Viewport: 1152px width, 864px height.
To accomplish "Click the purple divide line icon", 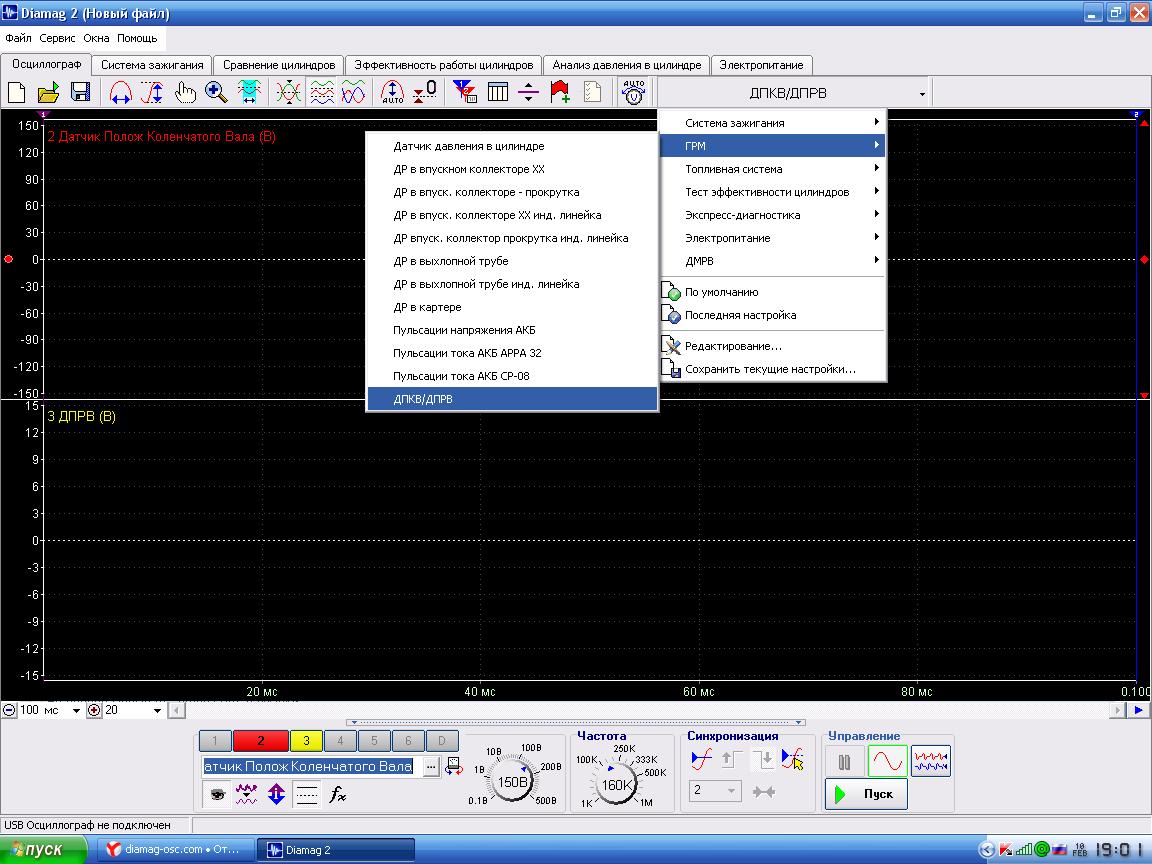I will tap(528, 93).
